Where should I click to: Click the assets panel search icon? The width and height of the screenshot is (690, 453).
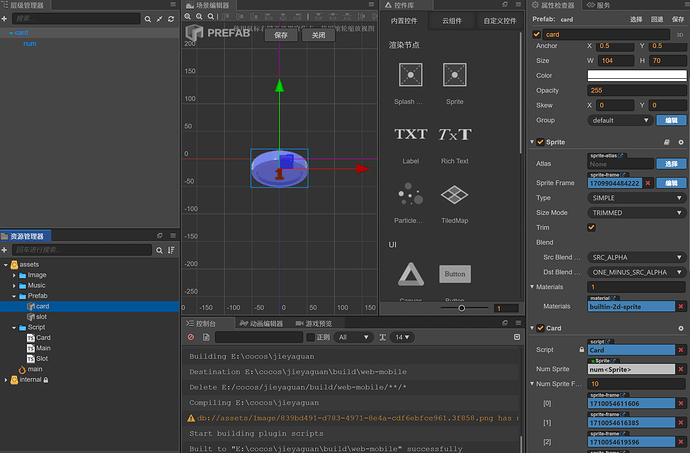(159, 250)
